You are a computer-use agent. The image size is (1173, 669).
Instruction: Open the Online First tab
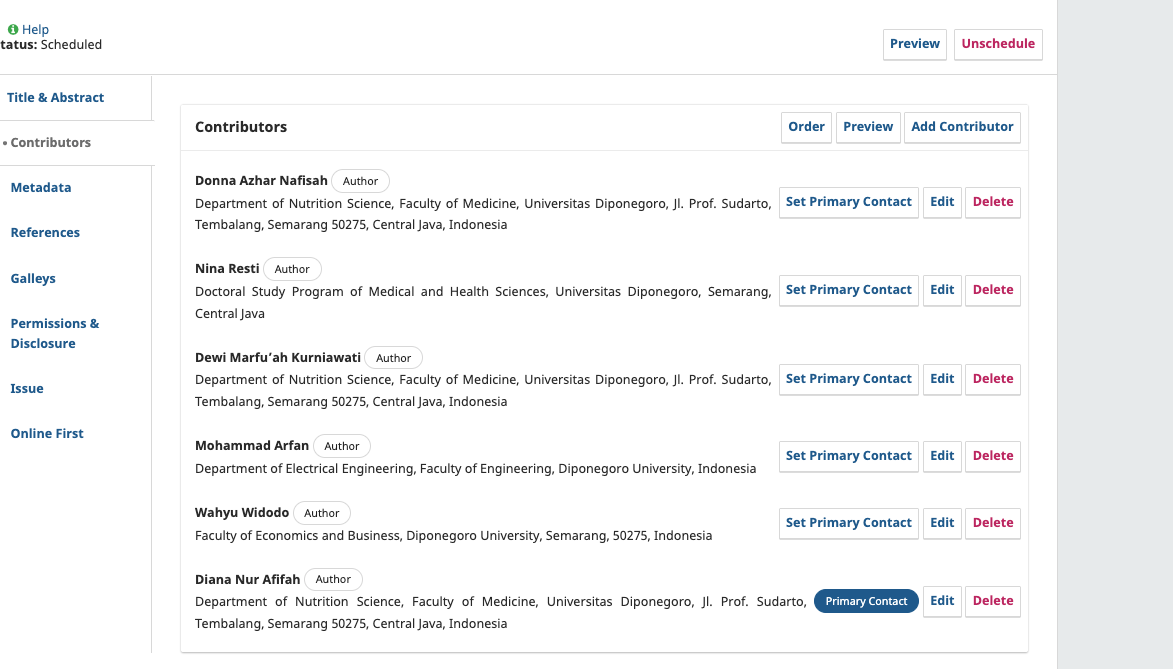47,434
